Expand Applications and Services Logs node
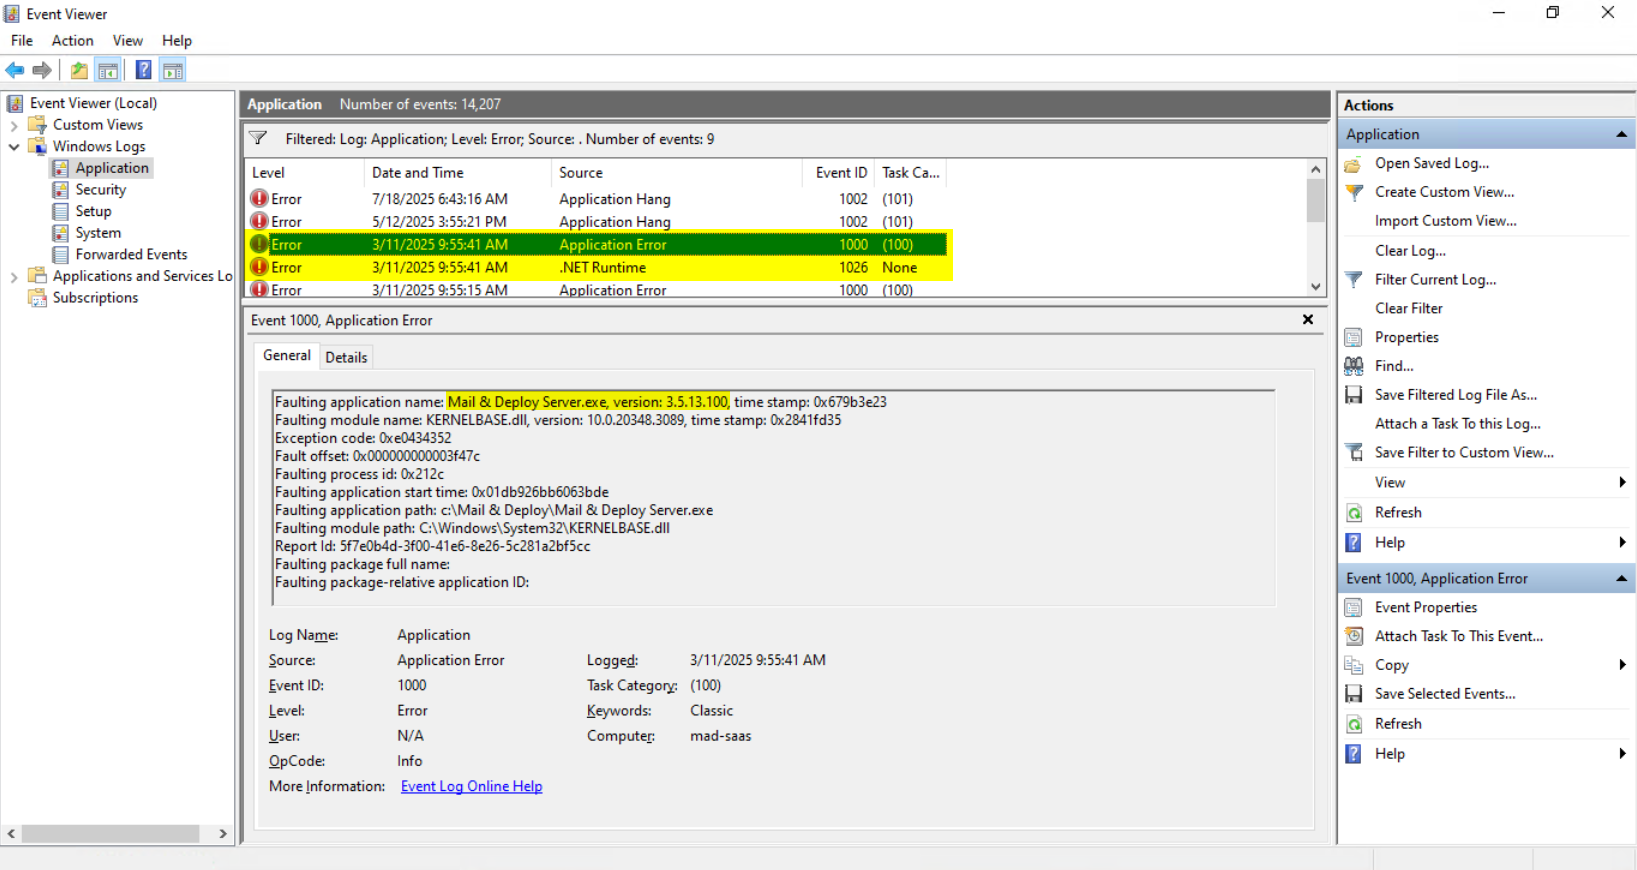The image size is (1637, 870). pos(14,277)
